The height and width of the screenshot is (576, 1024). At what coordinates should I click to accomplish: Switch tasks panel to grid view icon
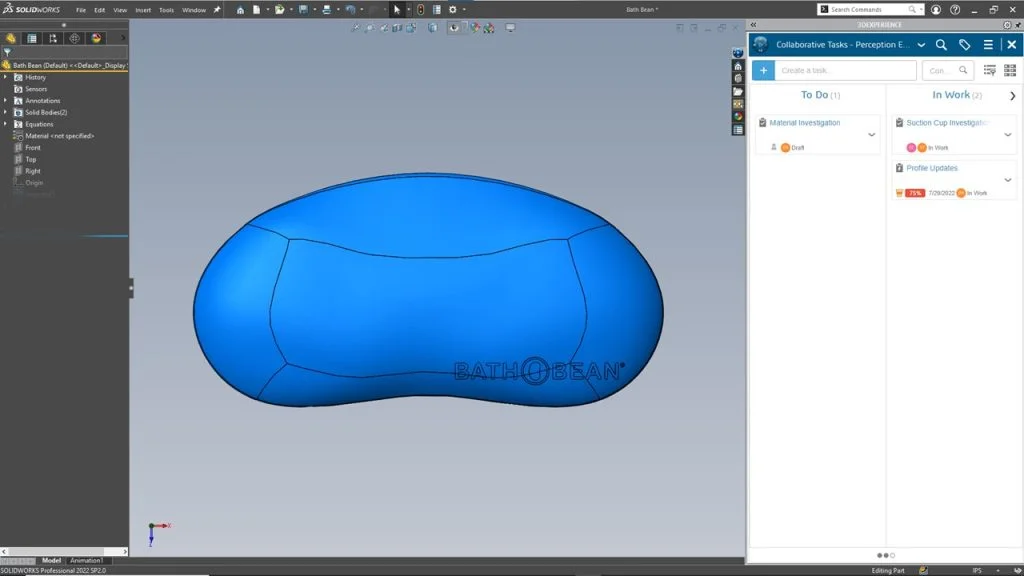click(x=1008, y=70)
